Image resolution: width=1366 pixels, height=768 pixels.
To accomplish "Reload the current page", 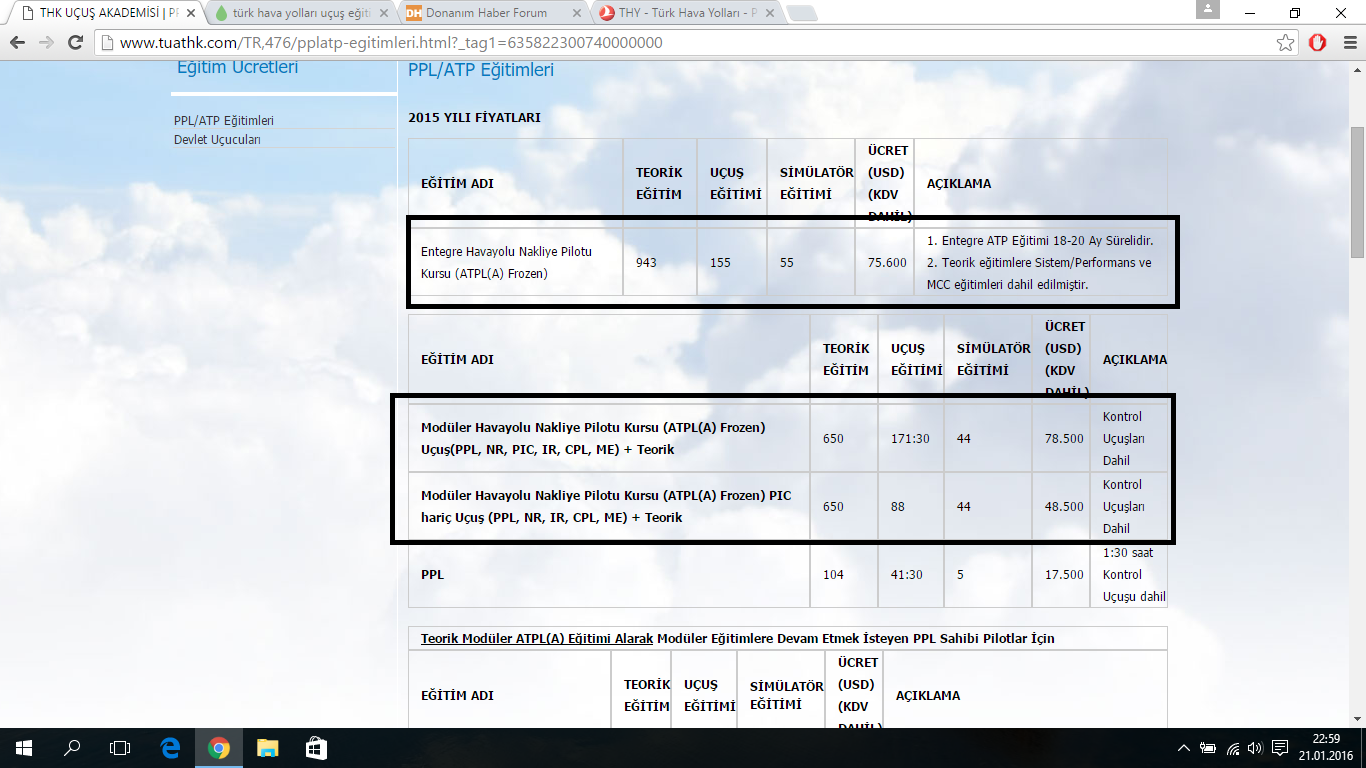I will (75, 44).
